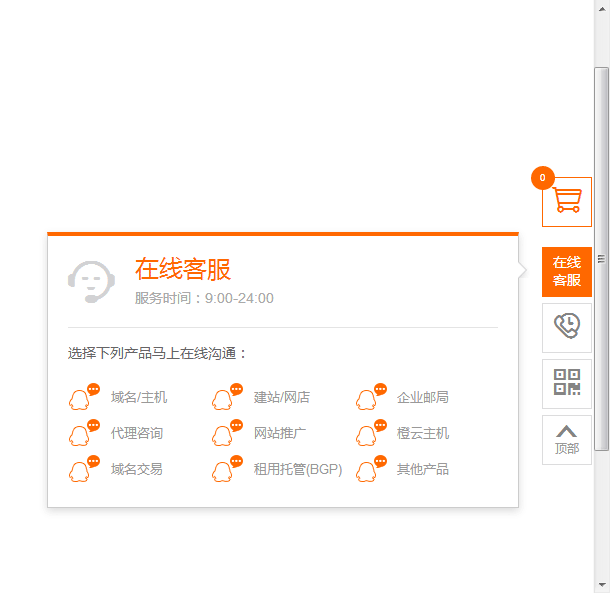
Task: Click the scrollbar down arrow
Action: [x=602, y=584]
